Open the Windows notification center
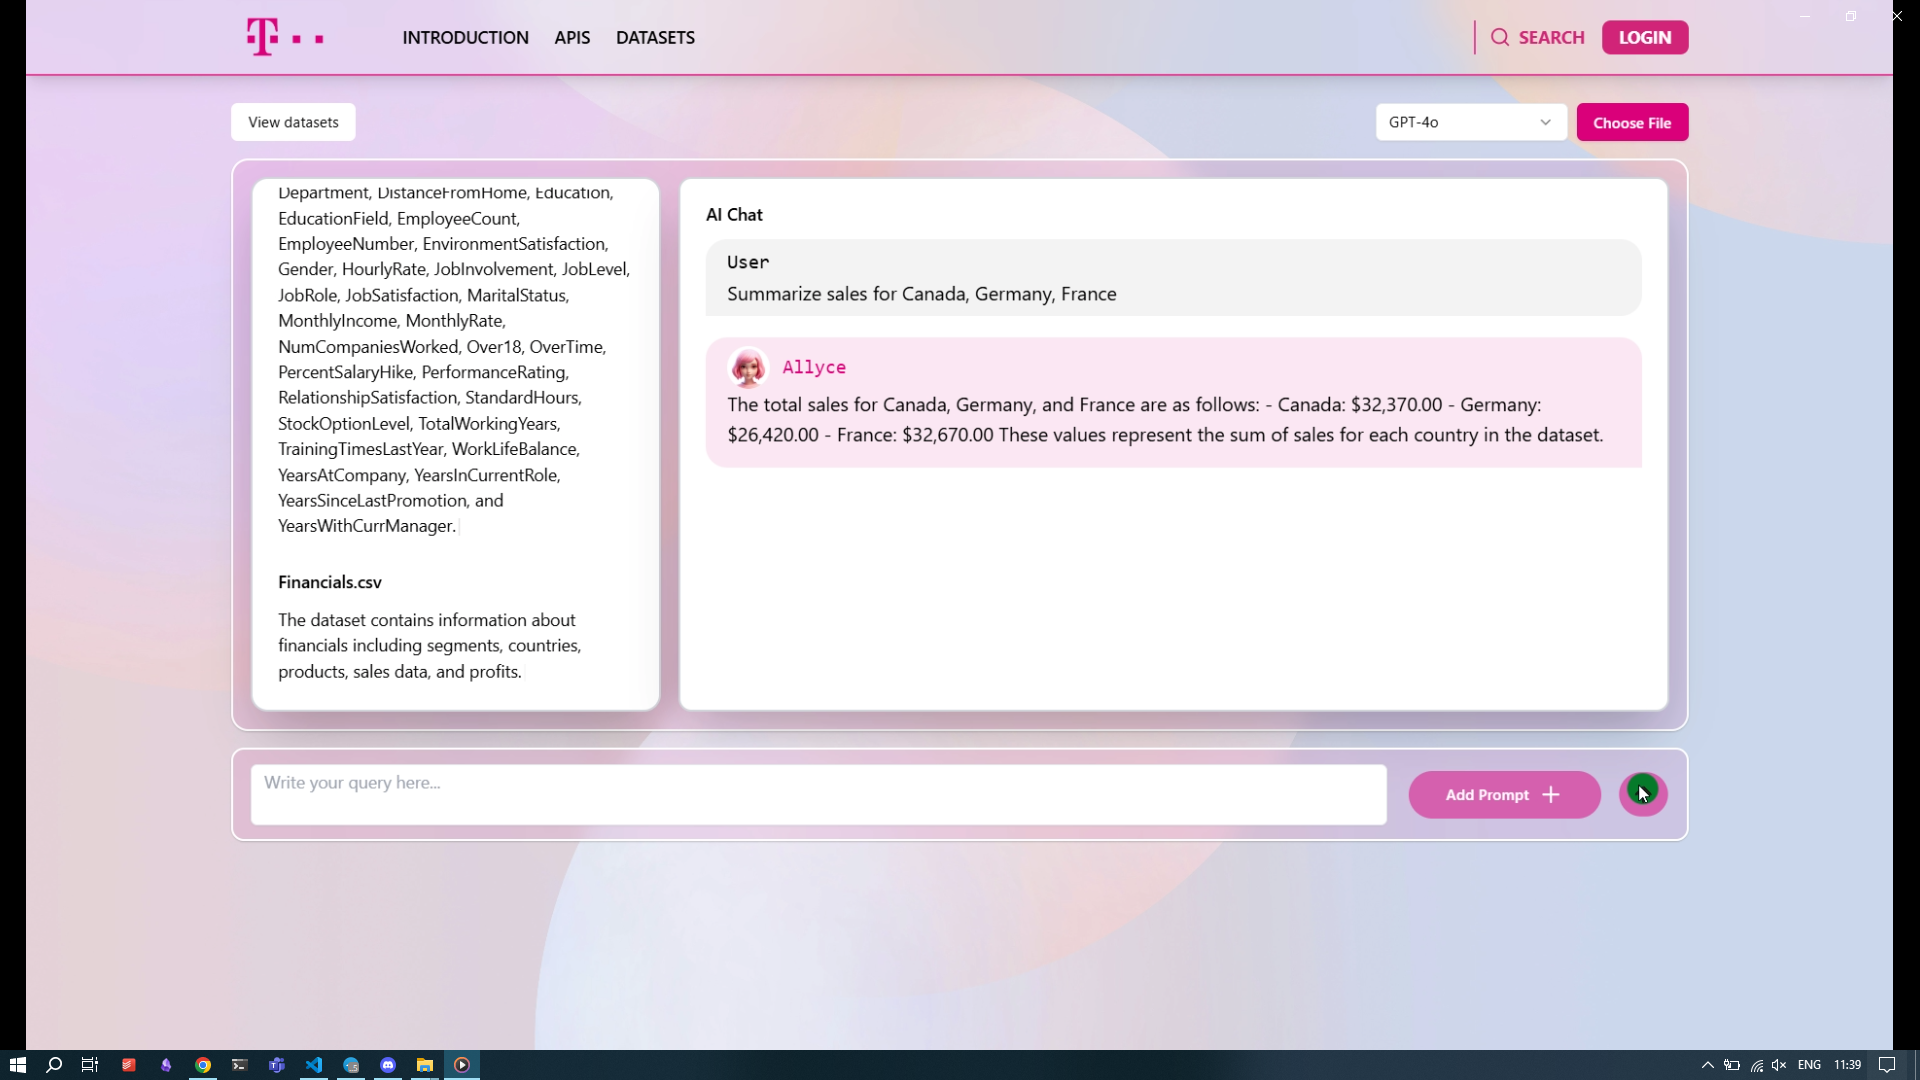This screenshot has width=1920, height=1080. point(1886,1065)
